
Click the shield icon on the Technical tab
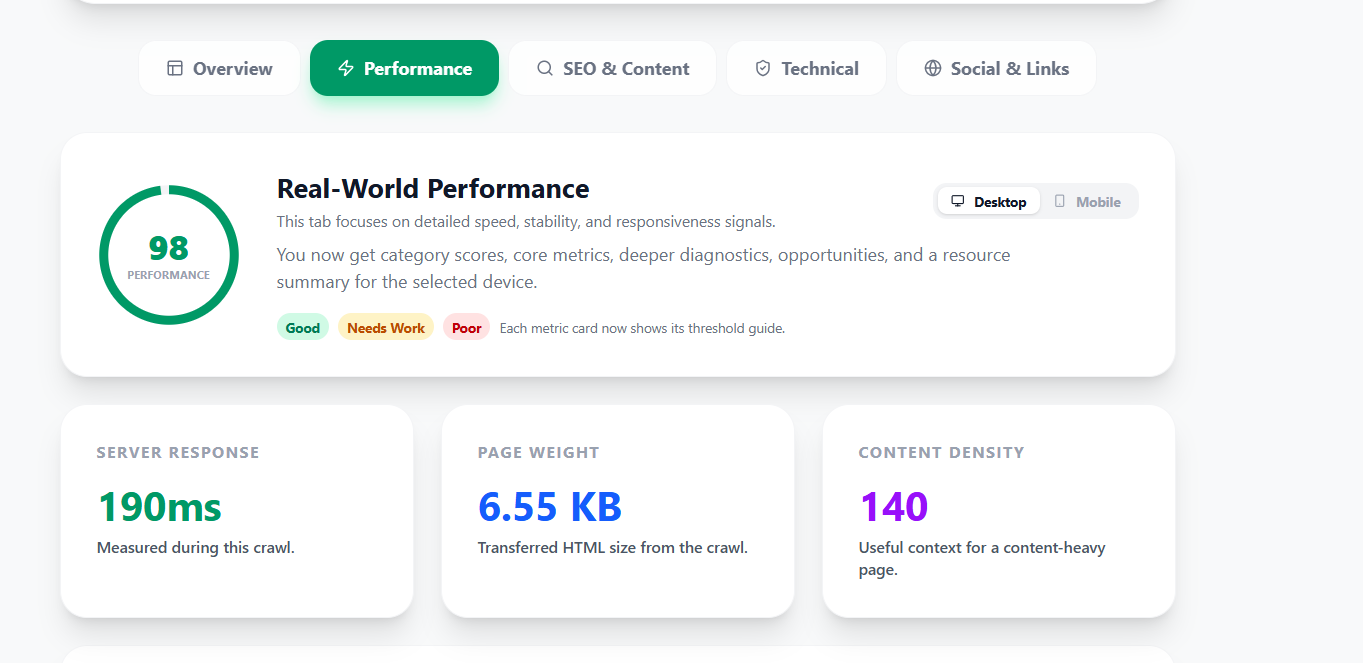(763, 68)
